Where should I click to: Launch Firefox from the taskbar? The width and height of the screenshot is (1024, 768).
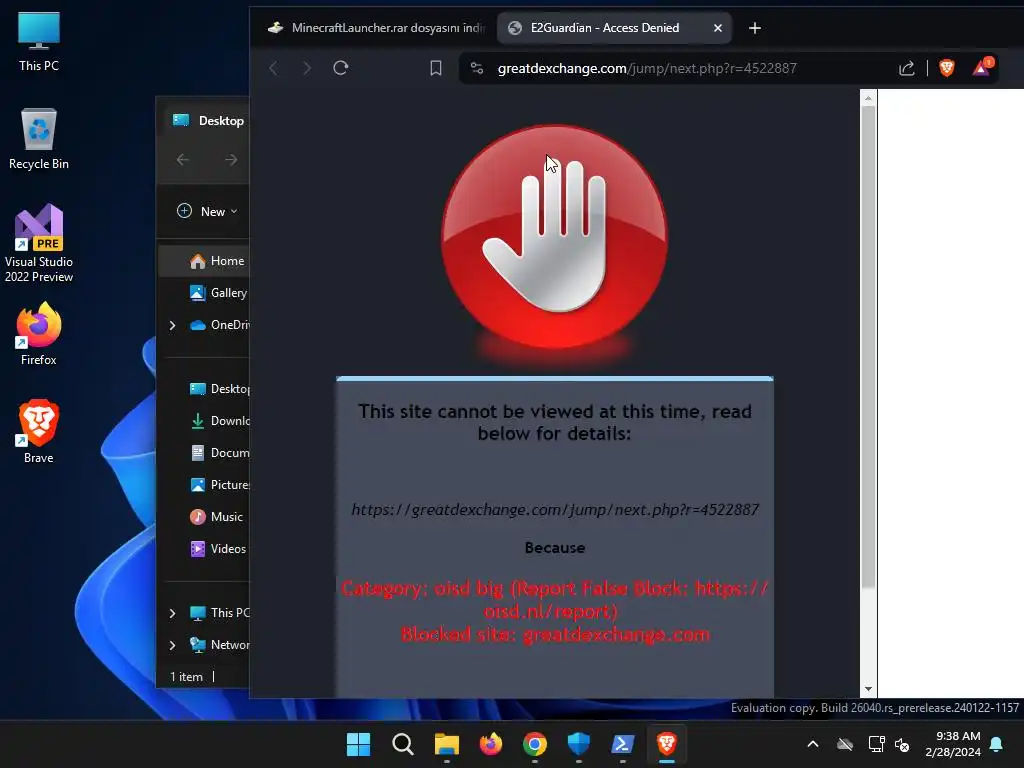click(490, 744)
